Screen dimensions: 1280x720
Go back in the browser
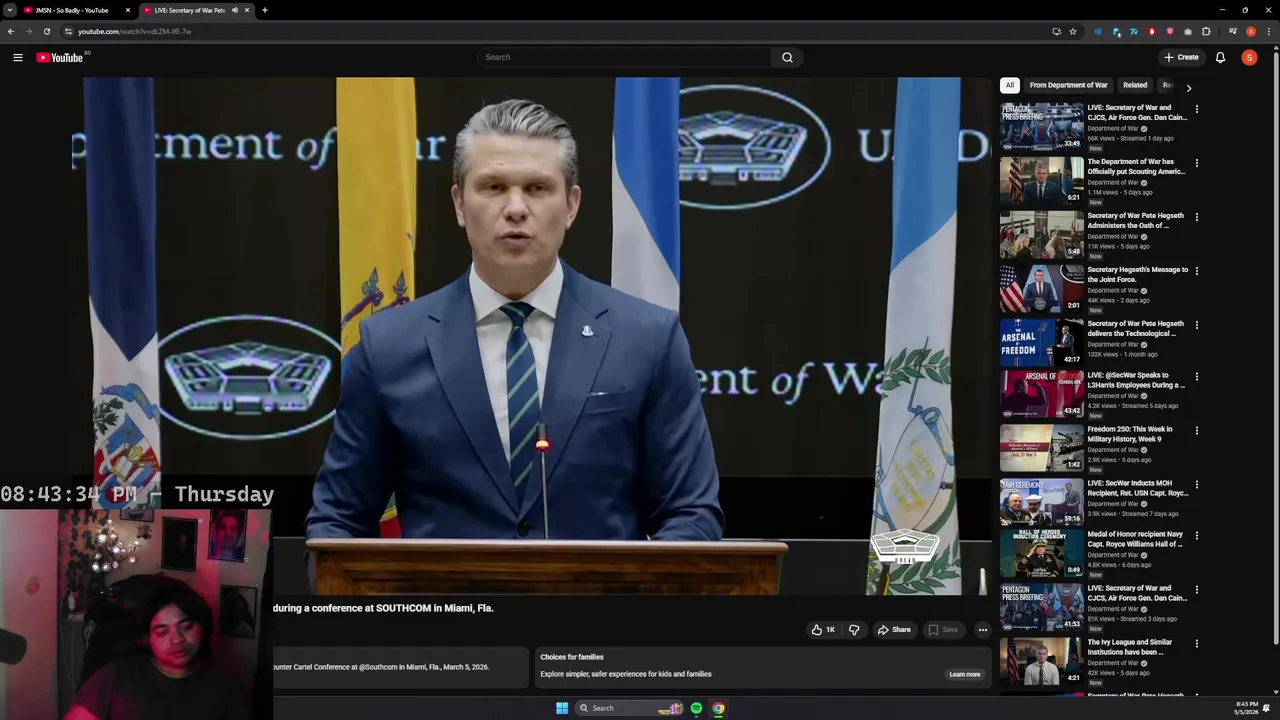coord(11,31)
